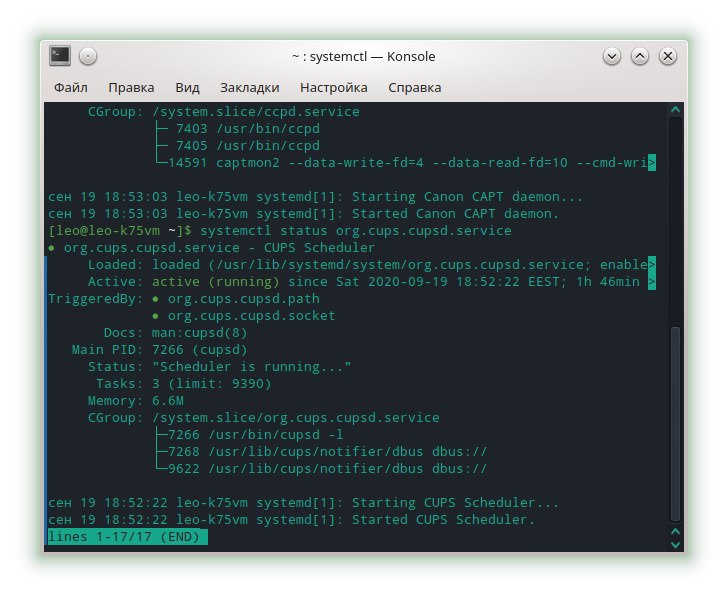
Task: Click 'Main PID: 7266 (cupsd)' line
Action: pyautogui.click(x=159, y=350)
